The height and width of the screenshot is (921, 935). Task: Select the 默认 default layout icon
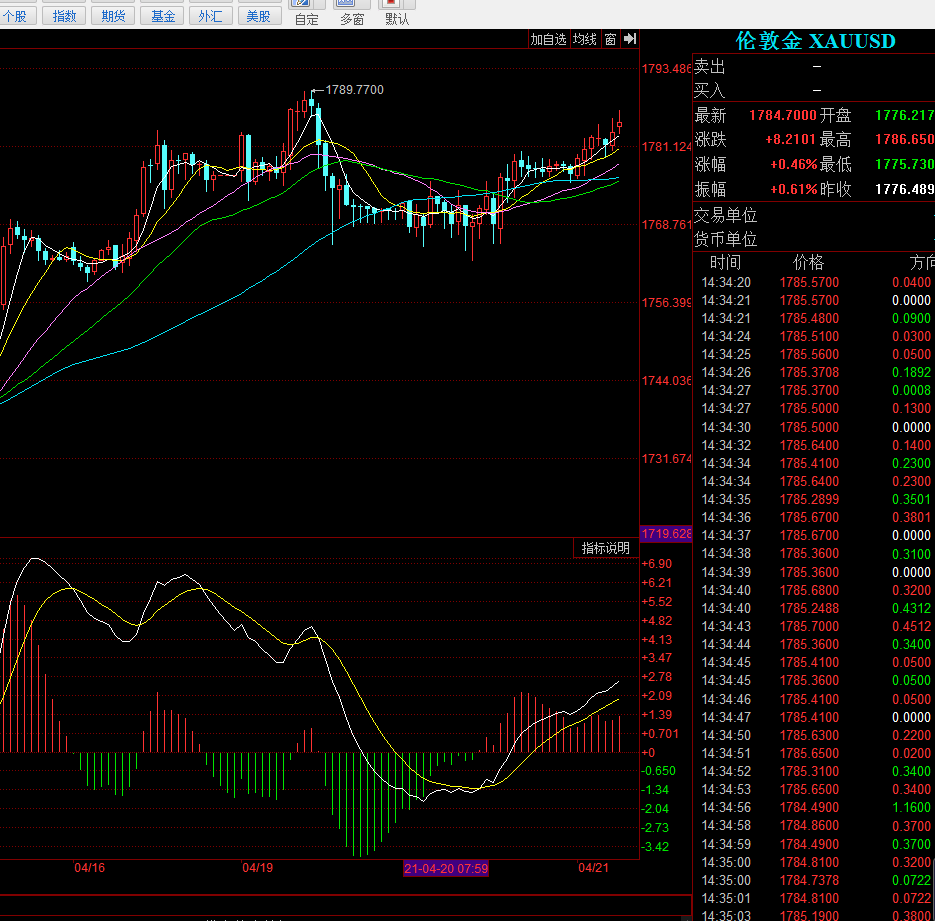coord(397,13)
